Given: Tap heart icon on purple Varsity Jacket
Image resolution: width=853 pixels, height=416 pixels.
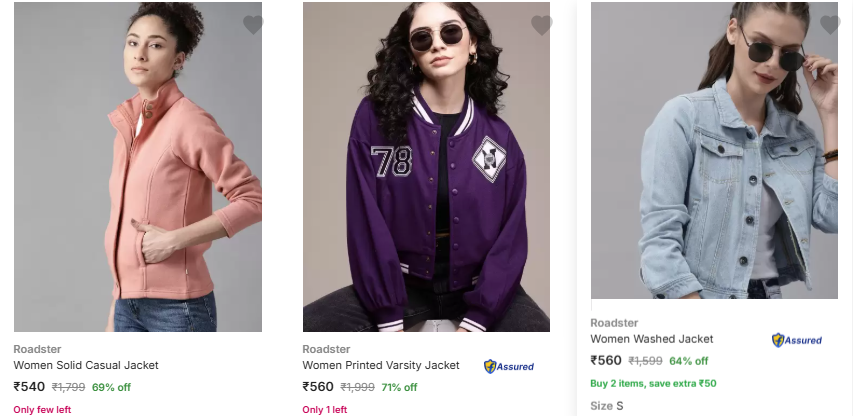Looking at the screenshot, I should coord(541,26).
